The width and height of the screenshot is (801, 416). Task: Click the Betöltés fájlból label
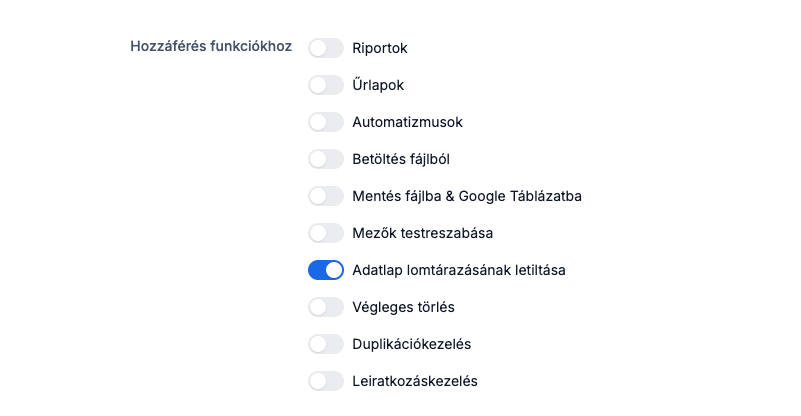(x=408, y=159)
